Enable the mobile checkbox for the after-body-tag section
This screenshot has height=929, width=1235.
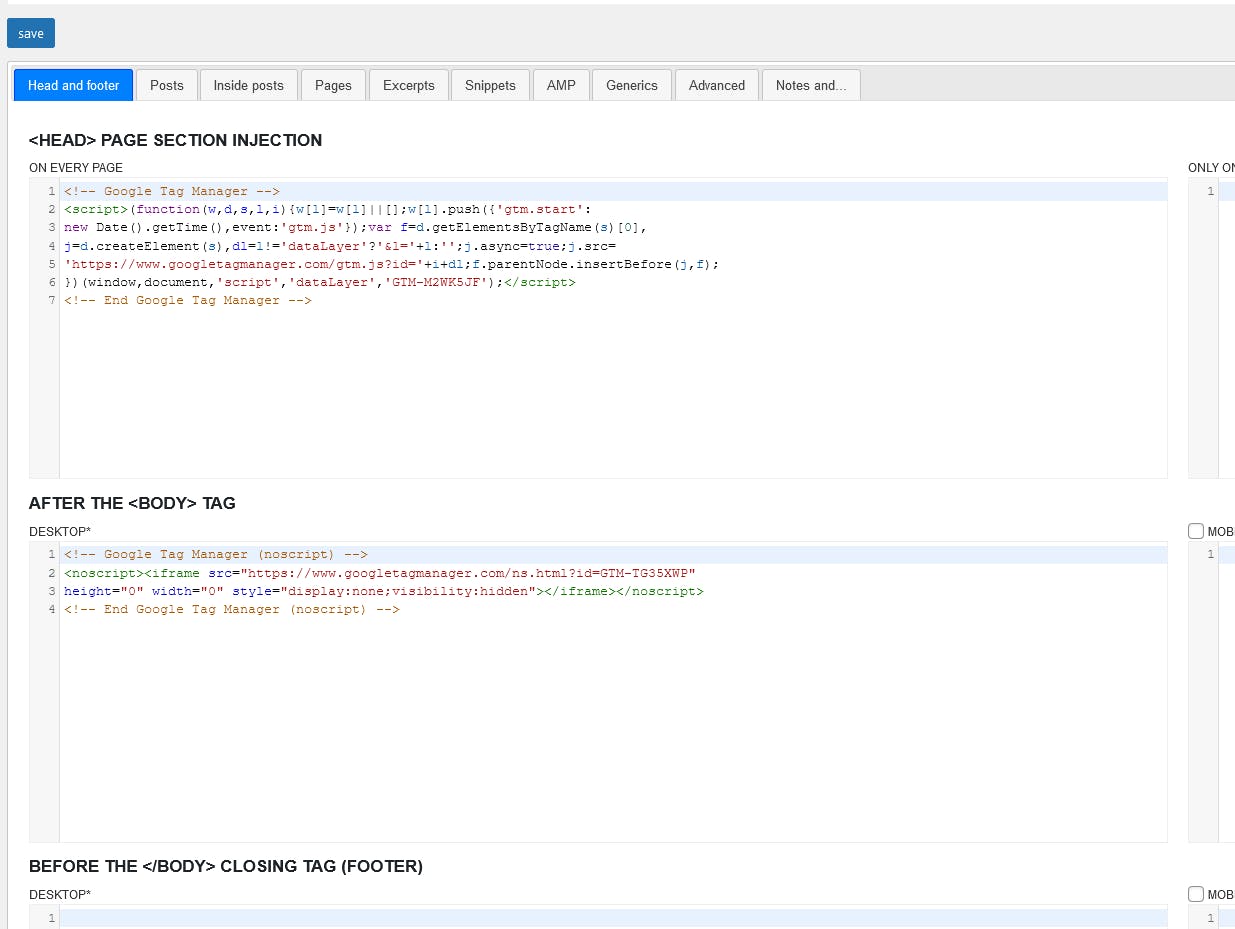(x=1196, y=531)
